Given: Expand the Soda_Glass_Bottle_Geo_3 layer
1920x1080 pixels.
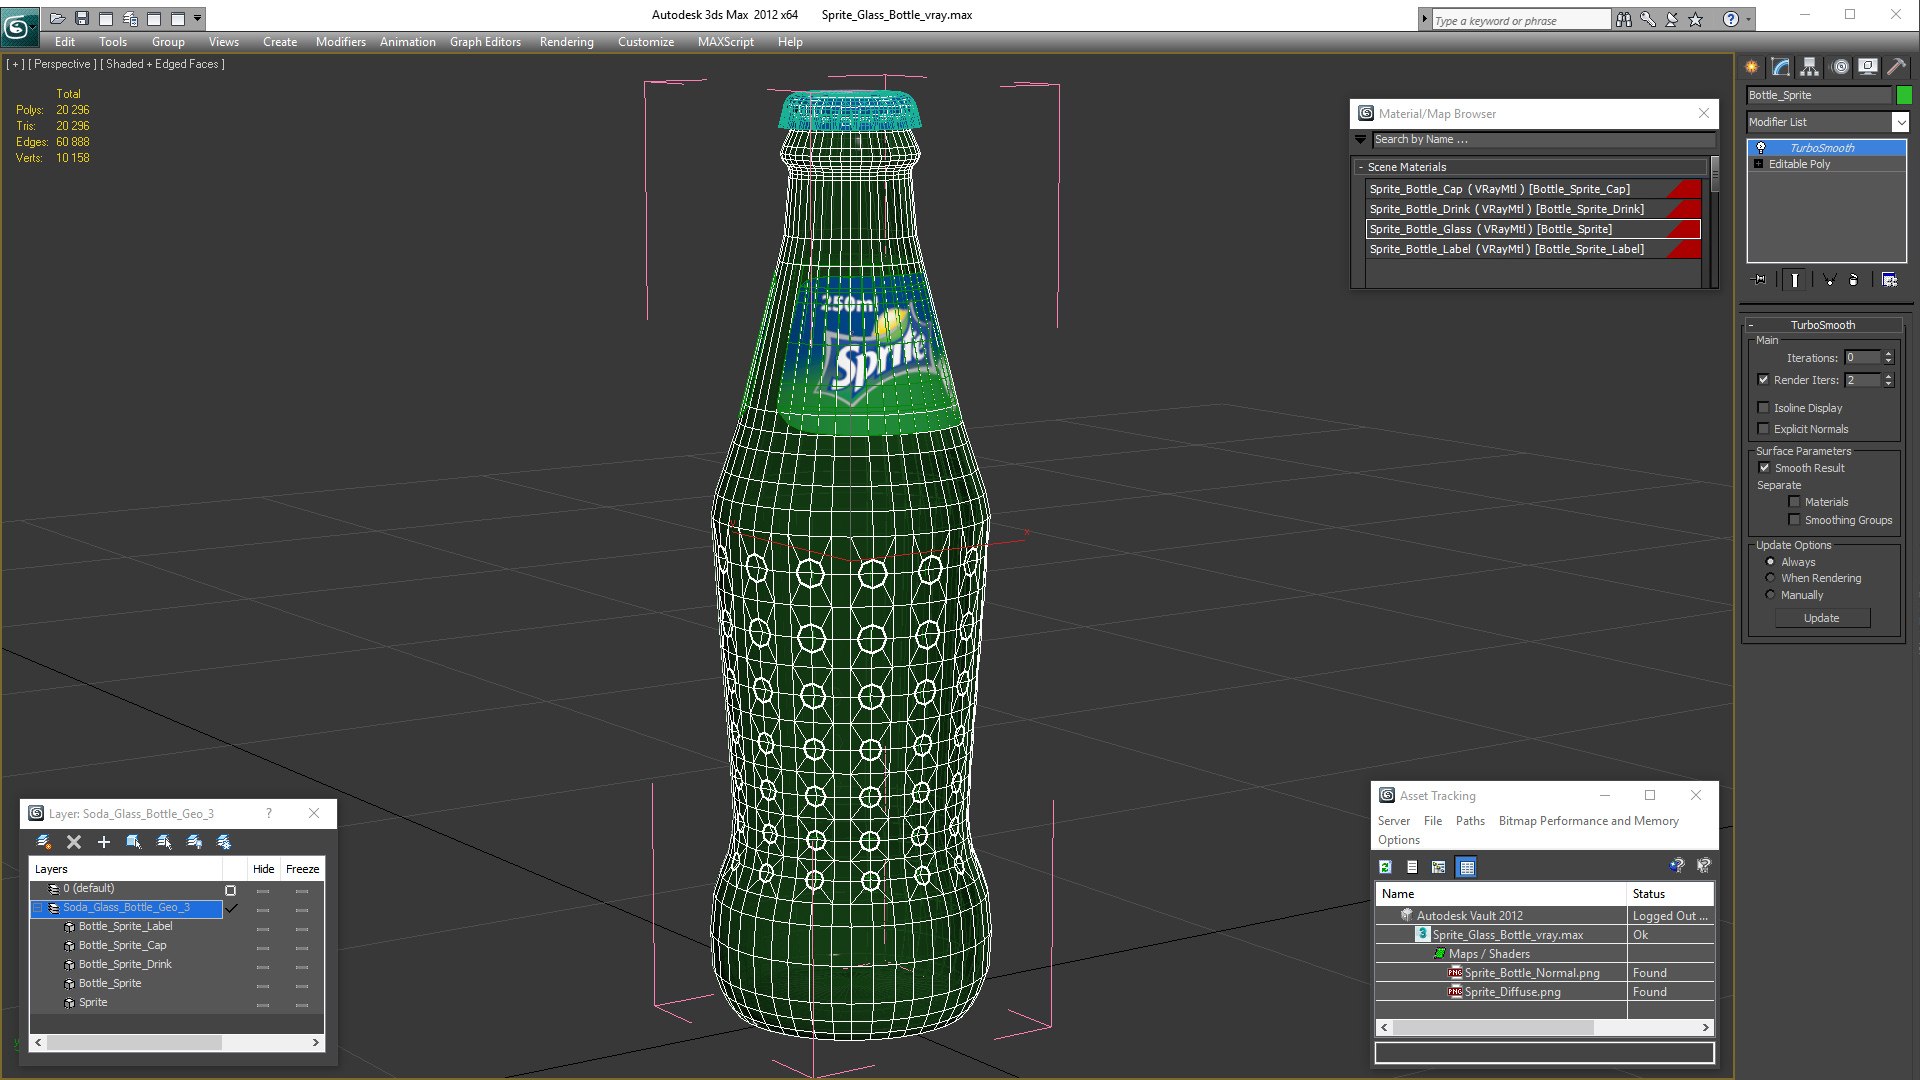Looking at the screenshot, I should pyautogui.click(x=38, y=907).
